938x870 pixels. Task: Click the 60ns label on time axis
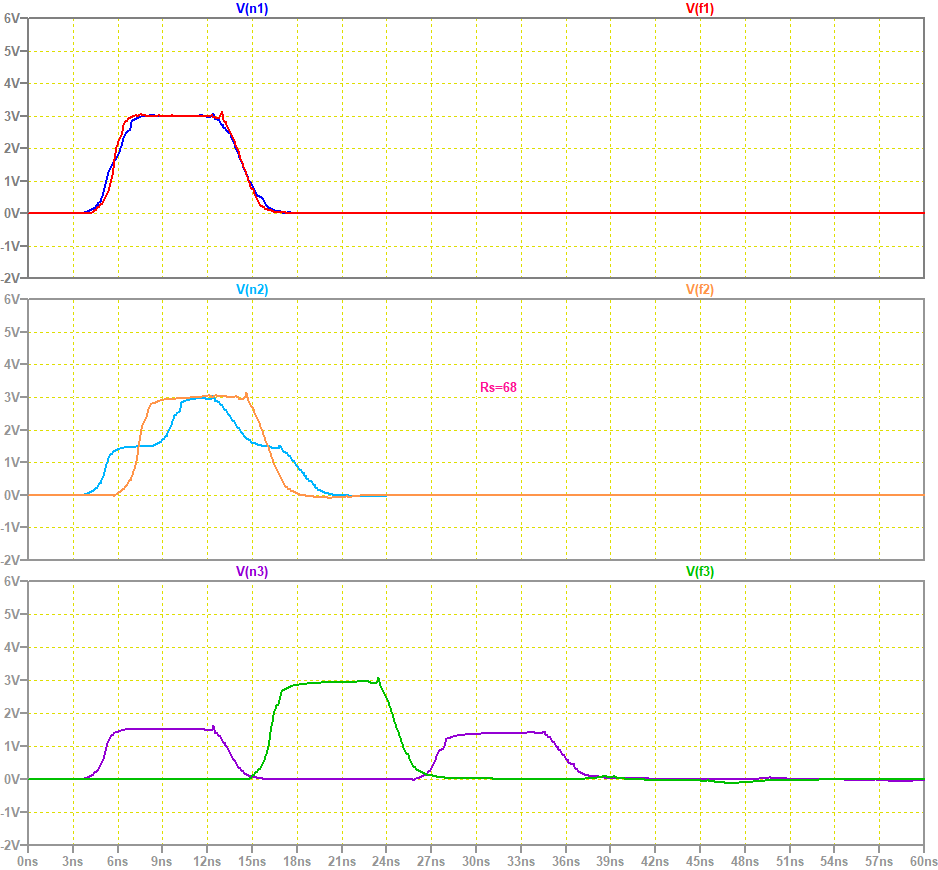coord(923,859)
